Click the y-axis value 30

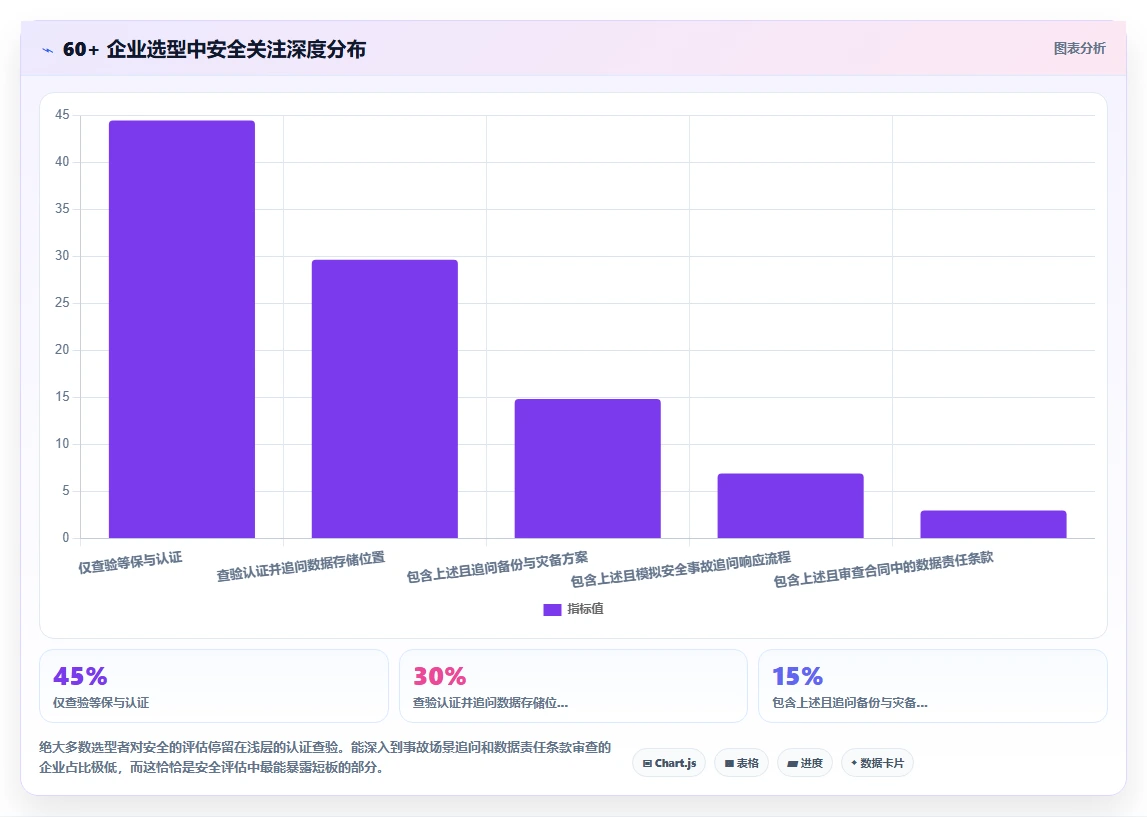tap(62, 256)
